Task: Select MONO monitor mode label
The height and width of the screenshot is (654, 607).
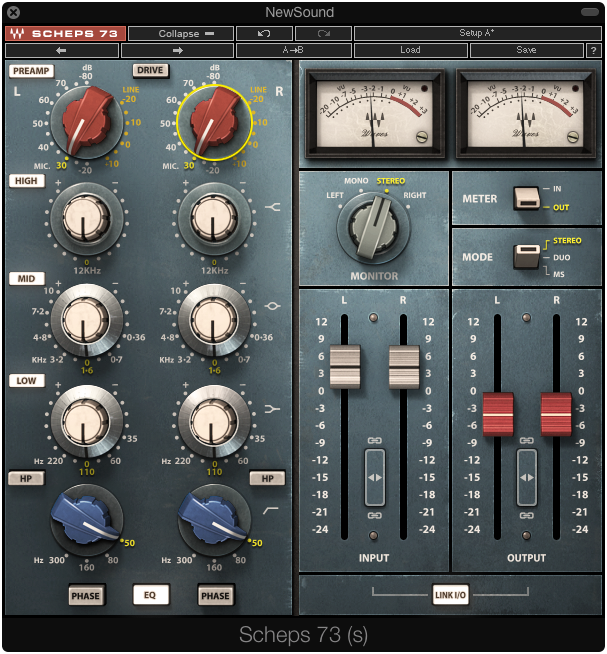Action: 356,181
